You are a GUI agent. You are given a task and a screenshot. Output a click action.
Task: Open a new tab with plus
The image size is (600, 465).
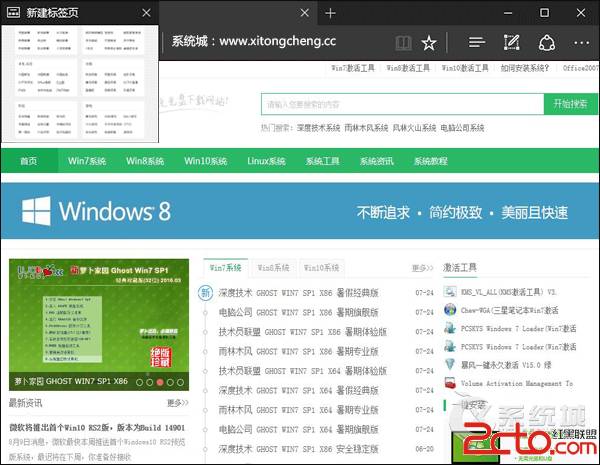[x=330, y=13]
